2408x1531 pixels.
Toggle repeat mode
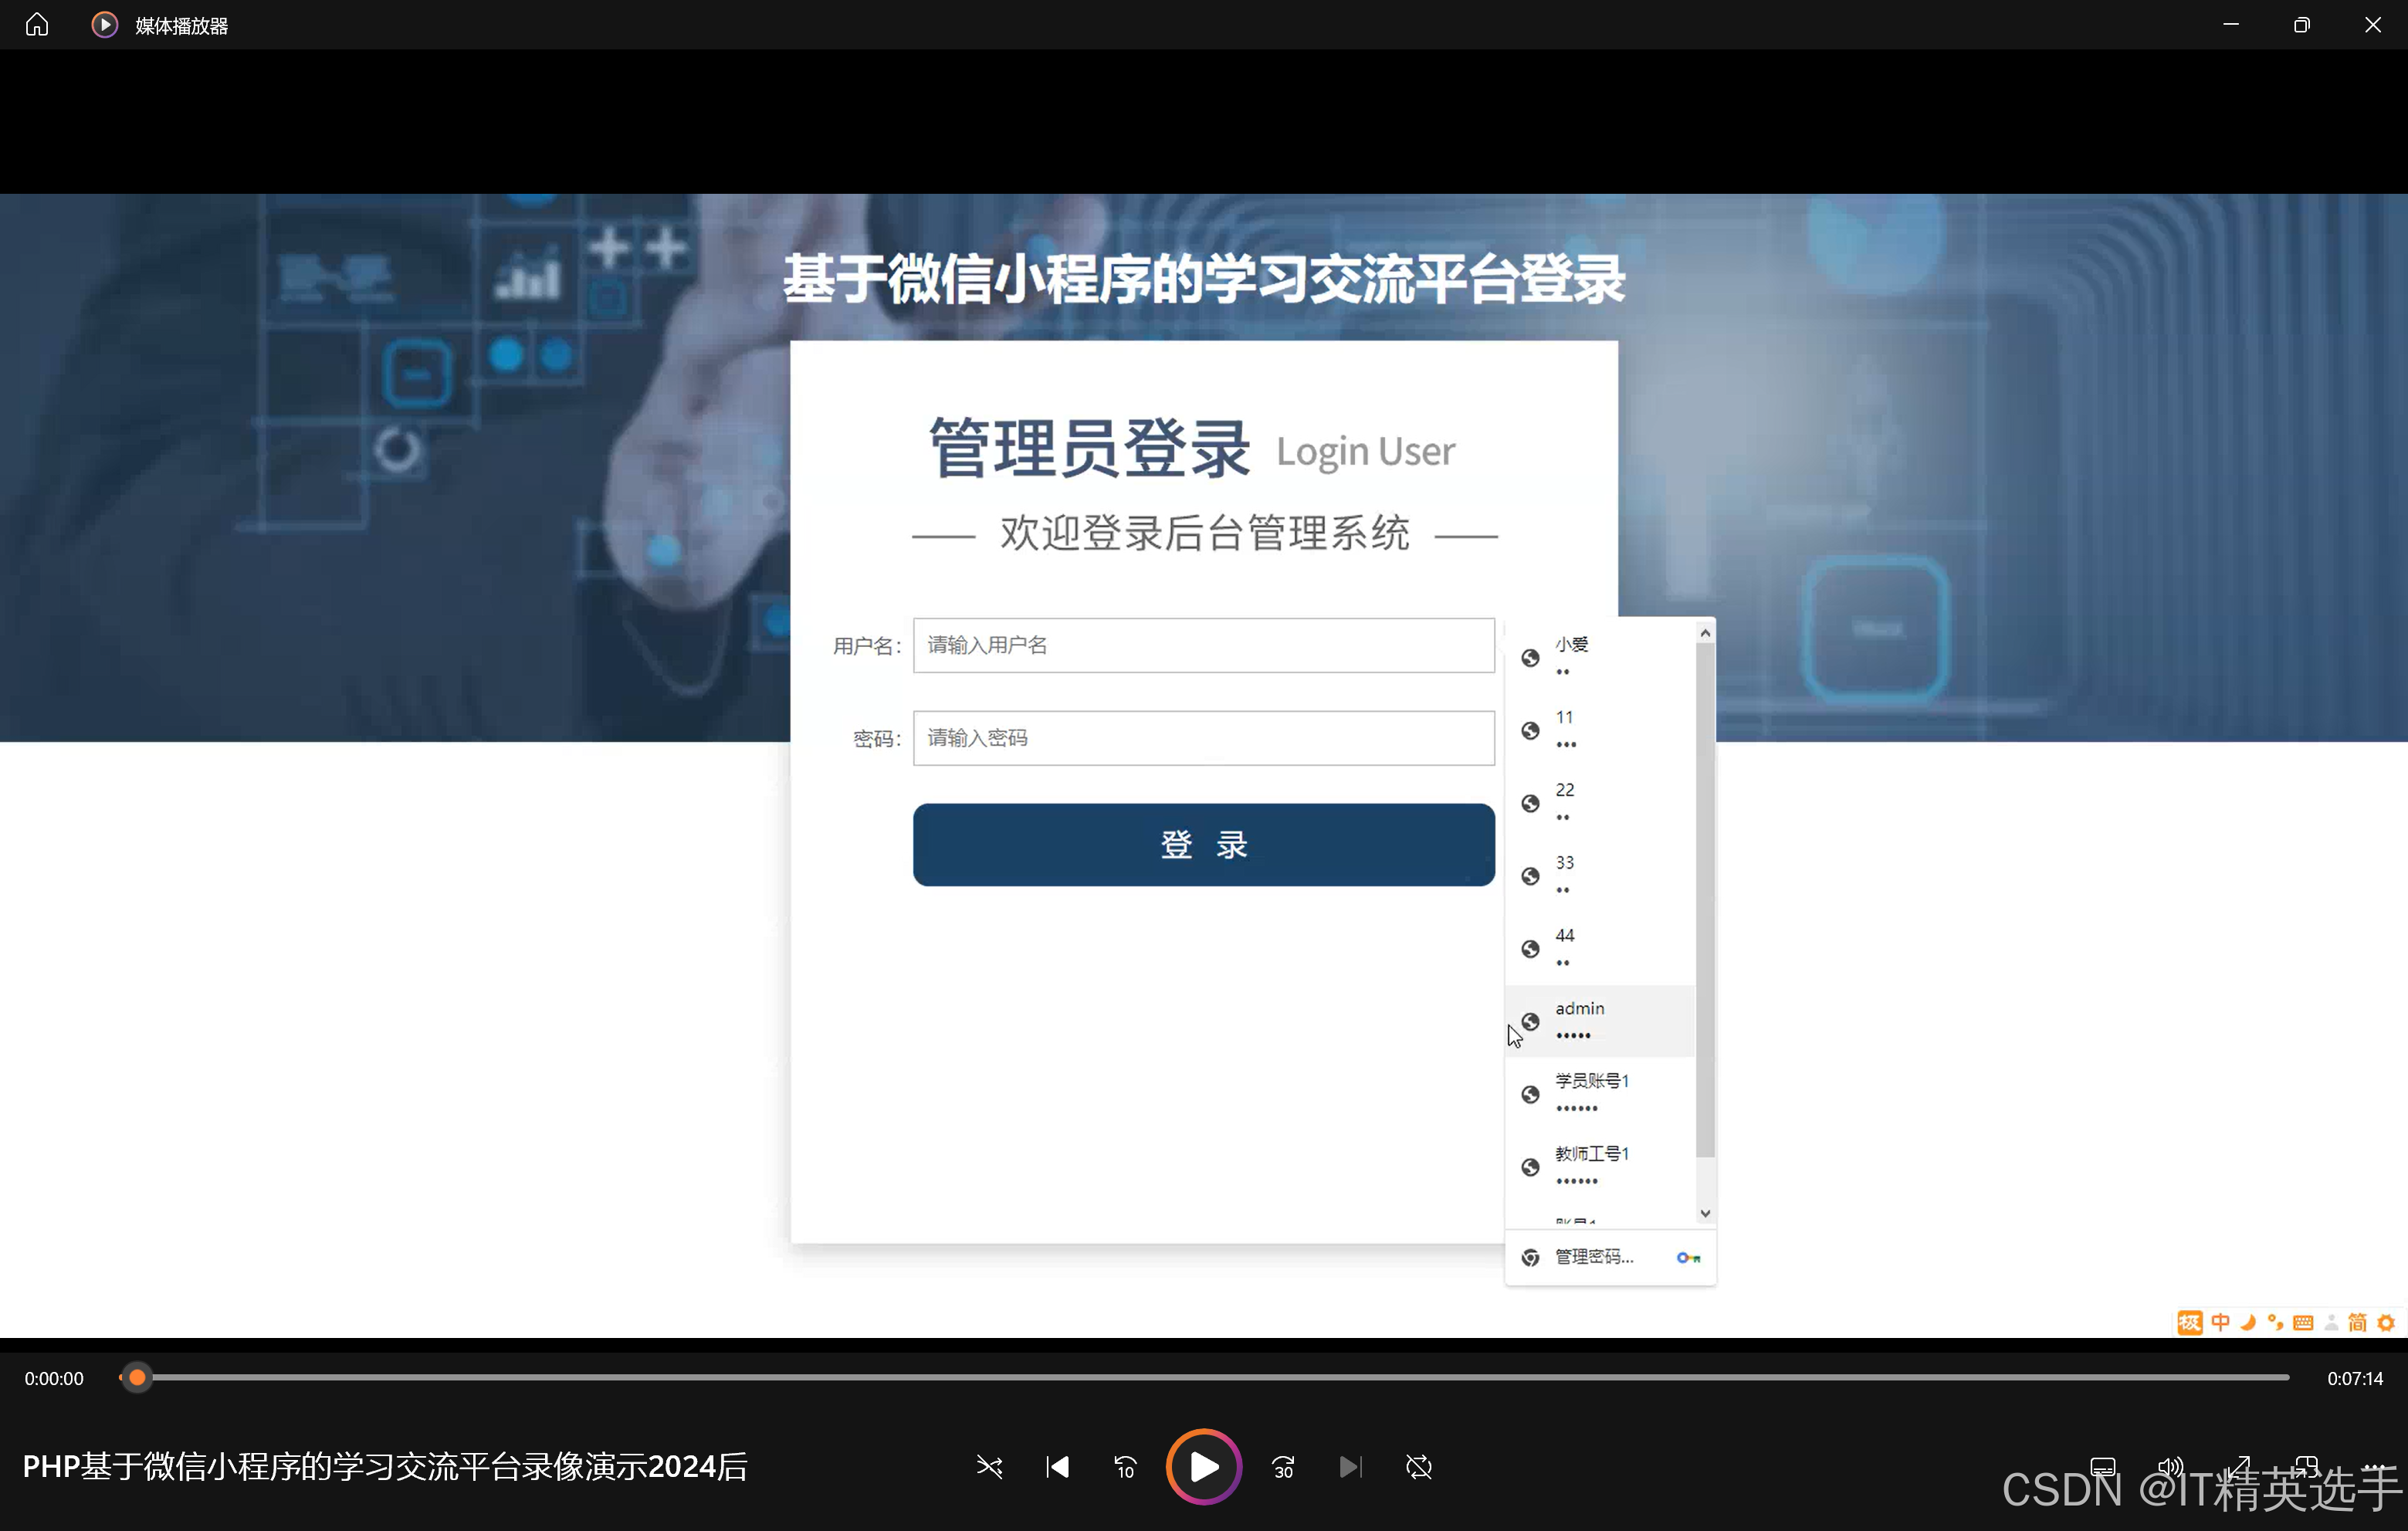1418,1466
